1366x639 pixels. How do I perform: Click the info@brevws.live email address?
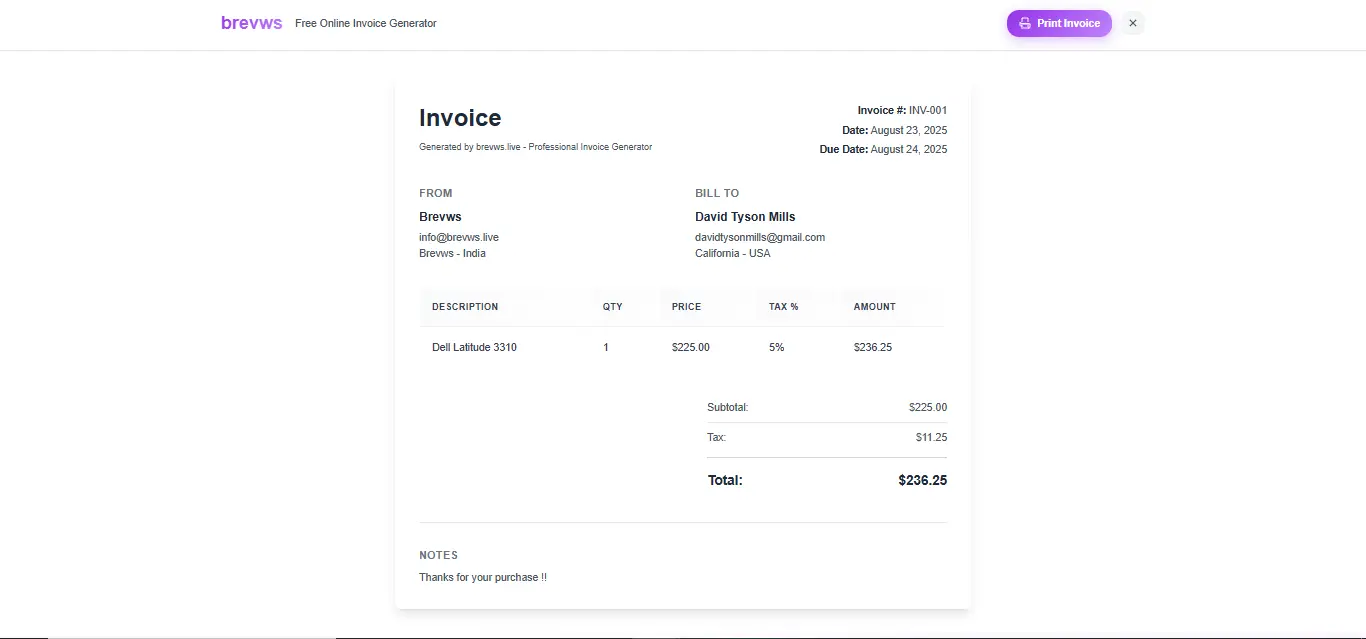point(459,237)
